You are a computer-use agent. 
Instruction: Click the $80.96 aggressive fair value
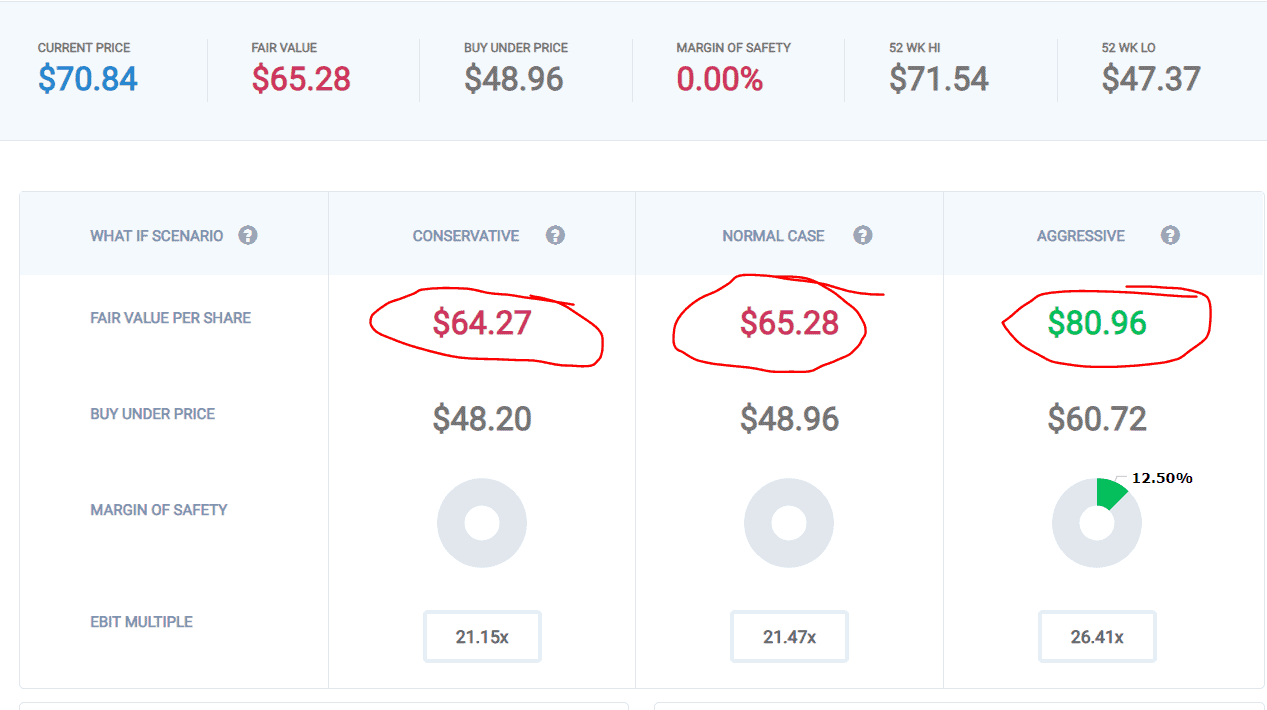coord(1097,323)
